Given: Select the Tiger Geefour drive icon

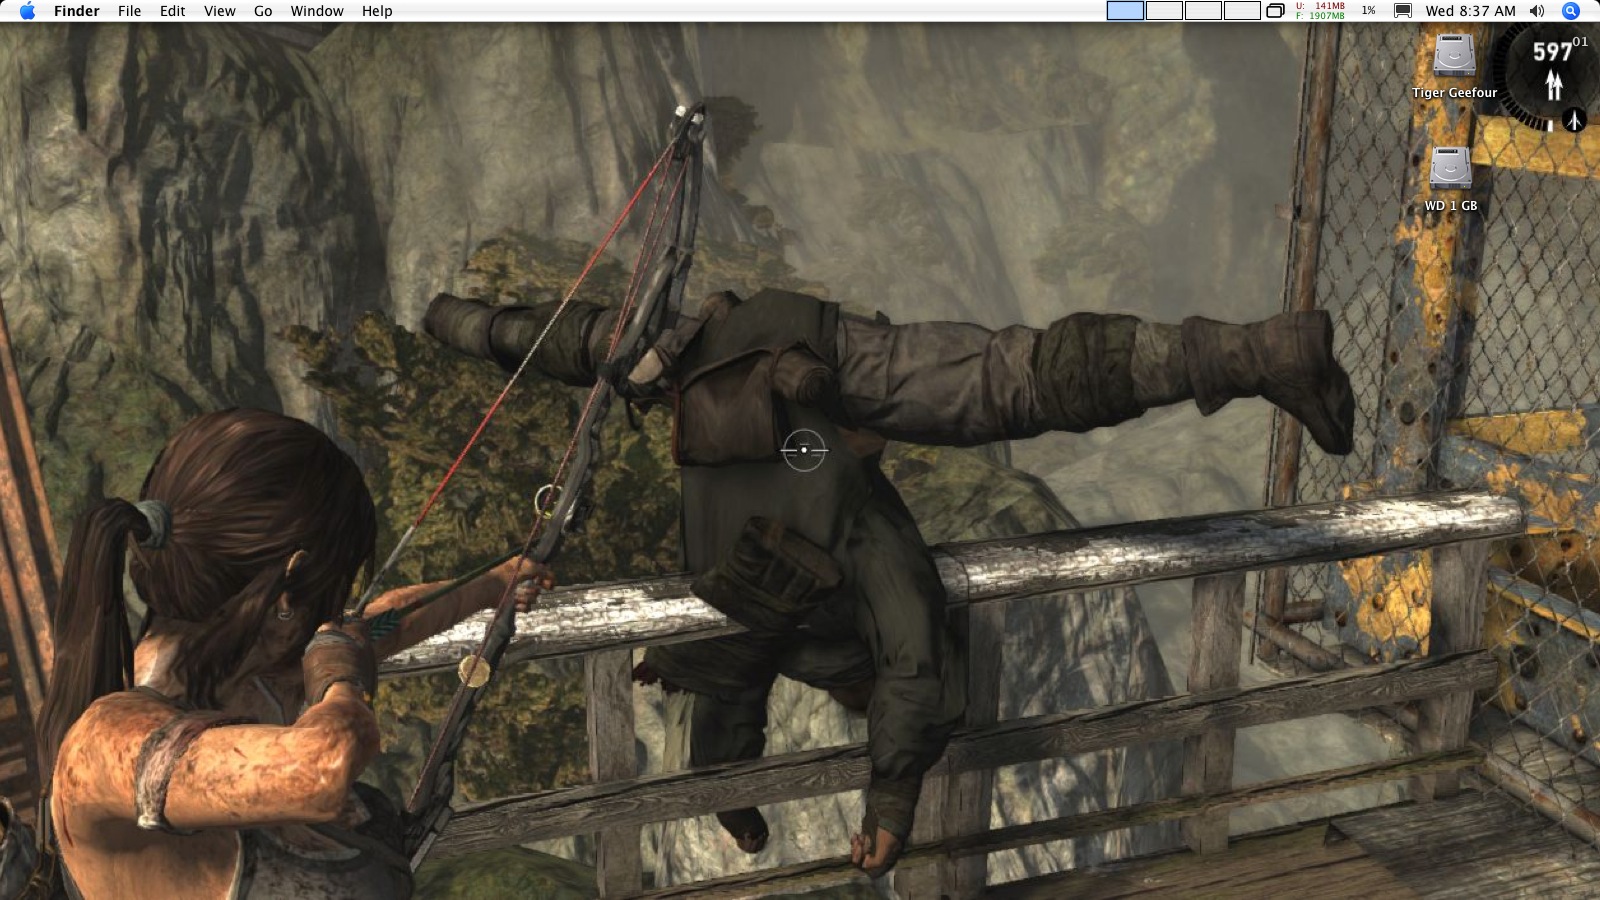Looking at the screenshot, I should (1454, 56).
